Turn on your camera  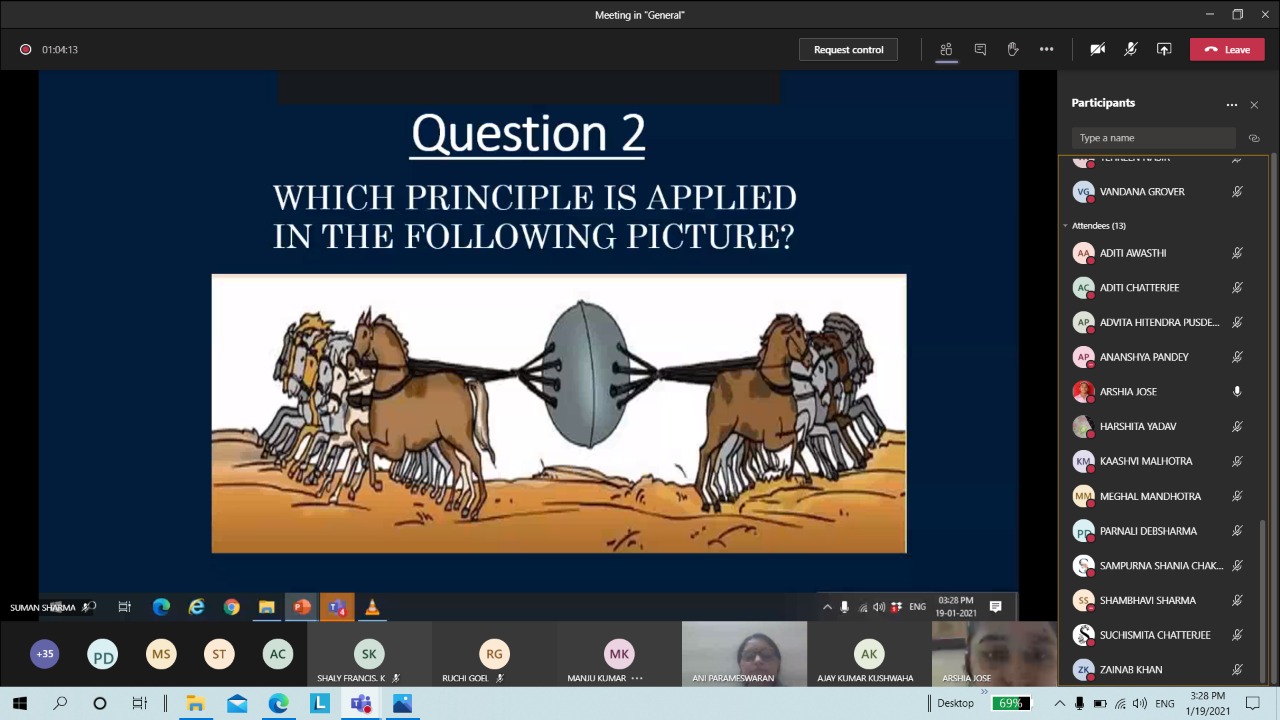pos(1097,49)
